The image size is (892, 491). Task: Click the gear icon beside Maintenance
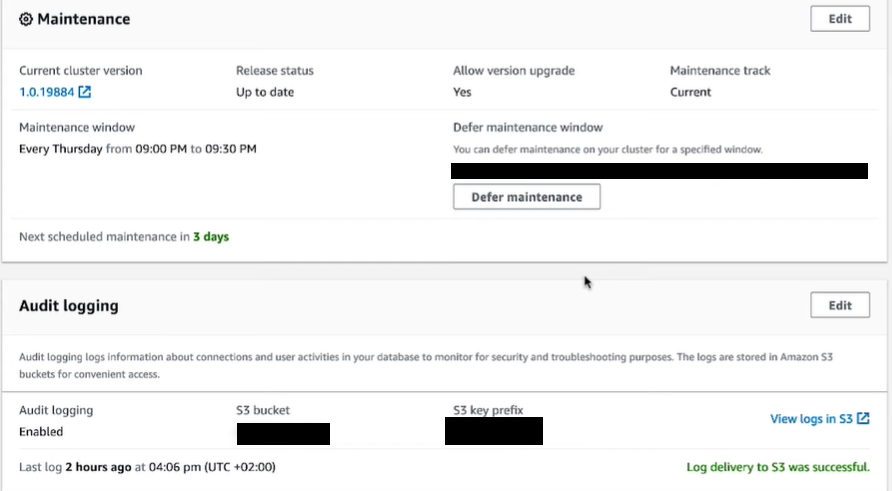pos(26,19)
